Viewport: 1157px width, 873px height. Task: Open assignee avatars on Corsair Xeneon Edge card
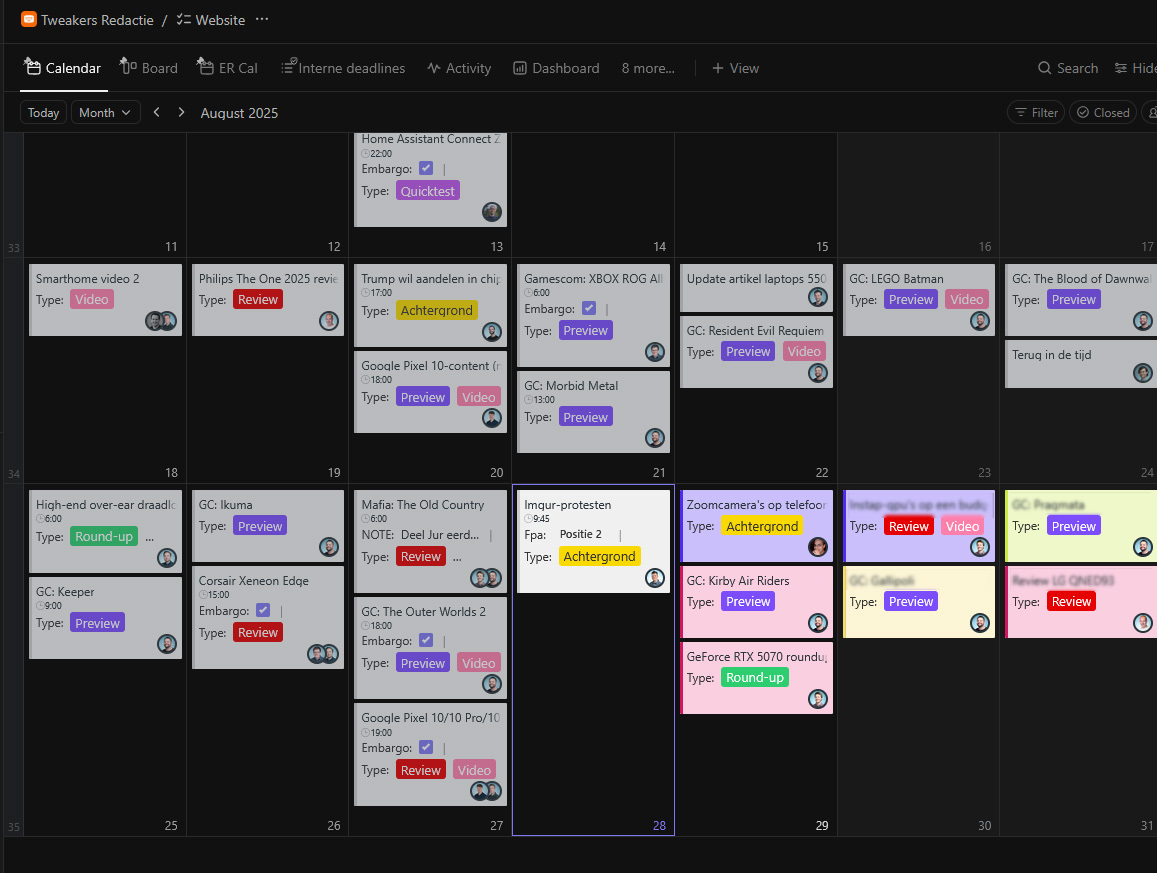323,654
